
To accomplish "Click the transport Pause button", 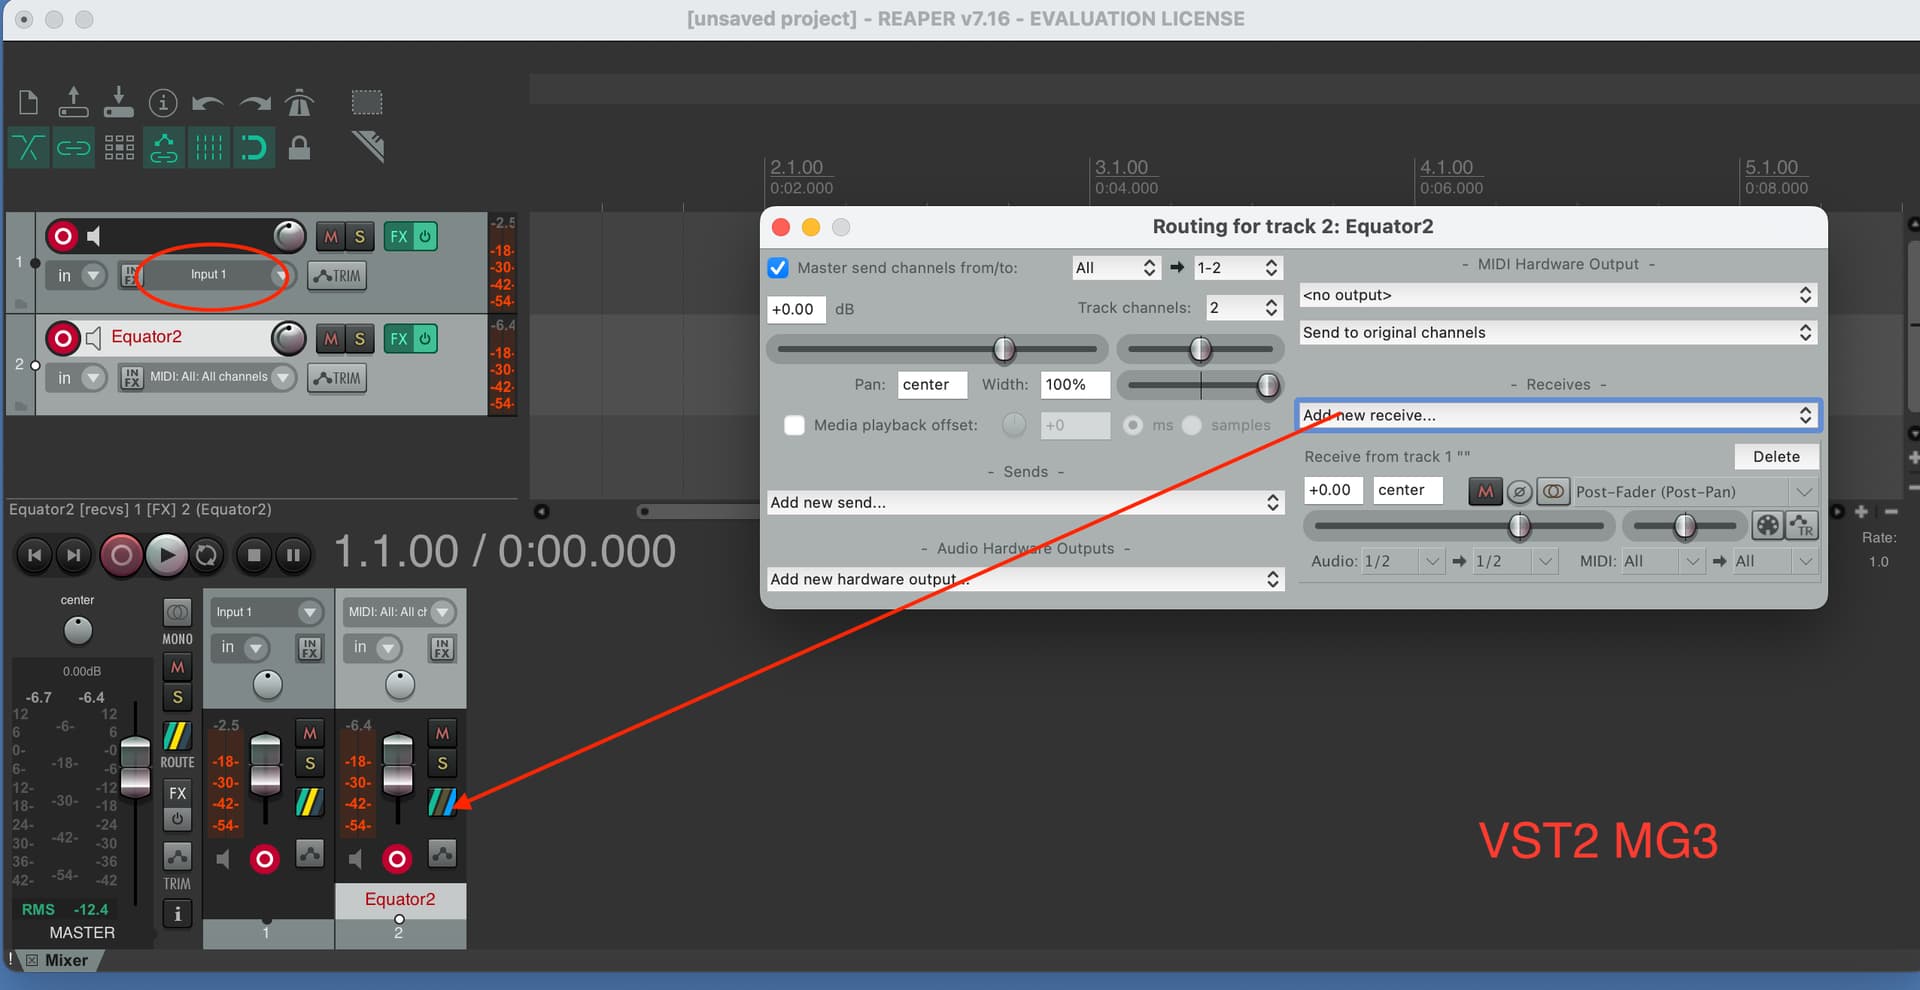I will coord(293,554).
